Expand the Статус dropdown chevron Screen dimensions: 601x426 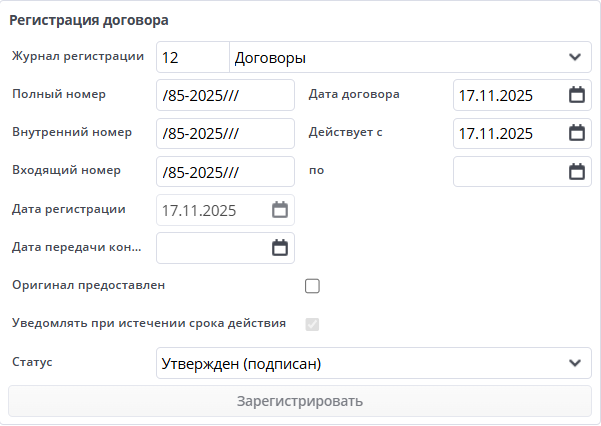574,363
